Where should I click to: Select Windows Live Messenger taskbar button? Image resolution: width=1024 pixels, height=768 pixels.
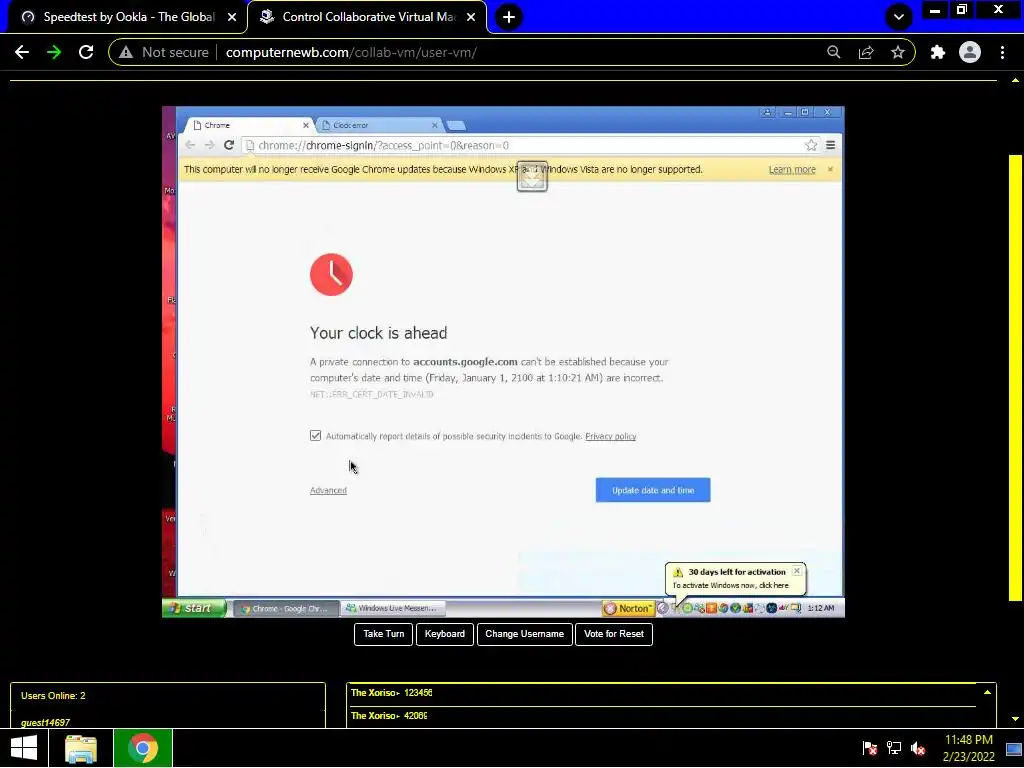tap(392, 608)
